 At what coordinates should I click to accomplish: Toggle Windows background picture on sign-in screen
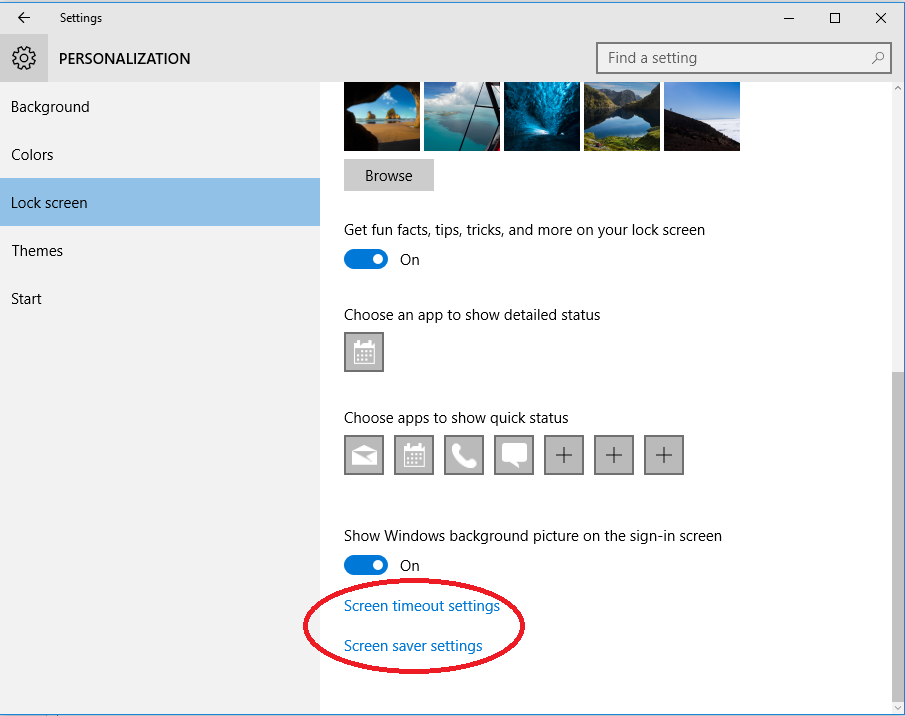tap(366, 565)
